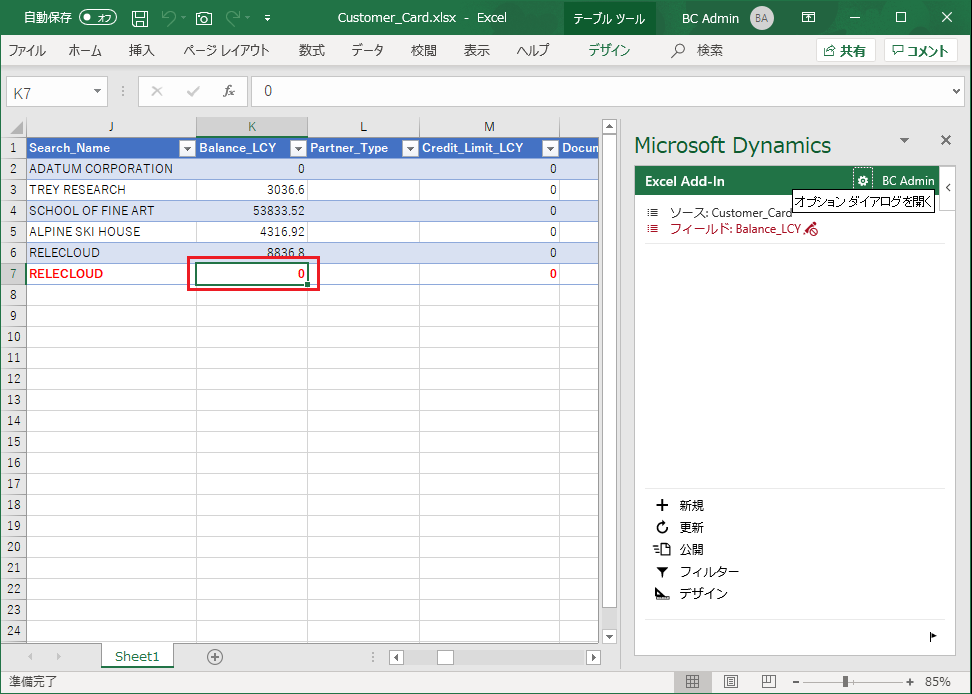Click the flag icon in add-in pane
The height and width of the screenshot is (694, 972).
[x=933, y=636]
